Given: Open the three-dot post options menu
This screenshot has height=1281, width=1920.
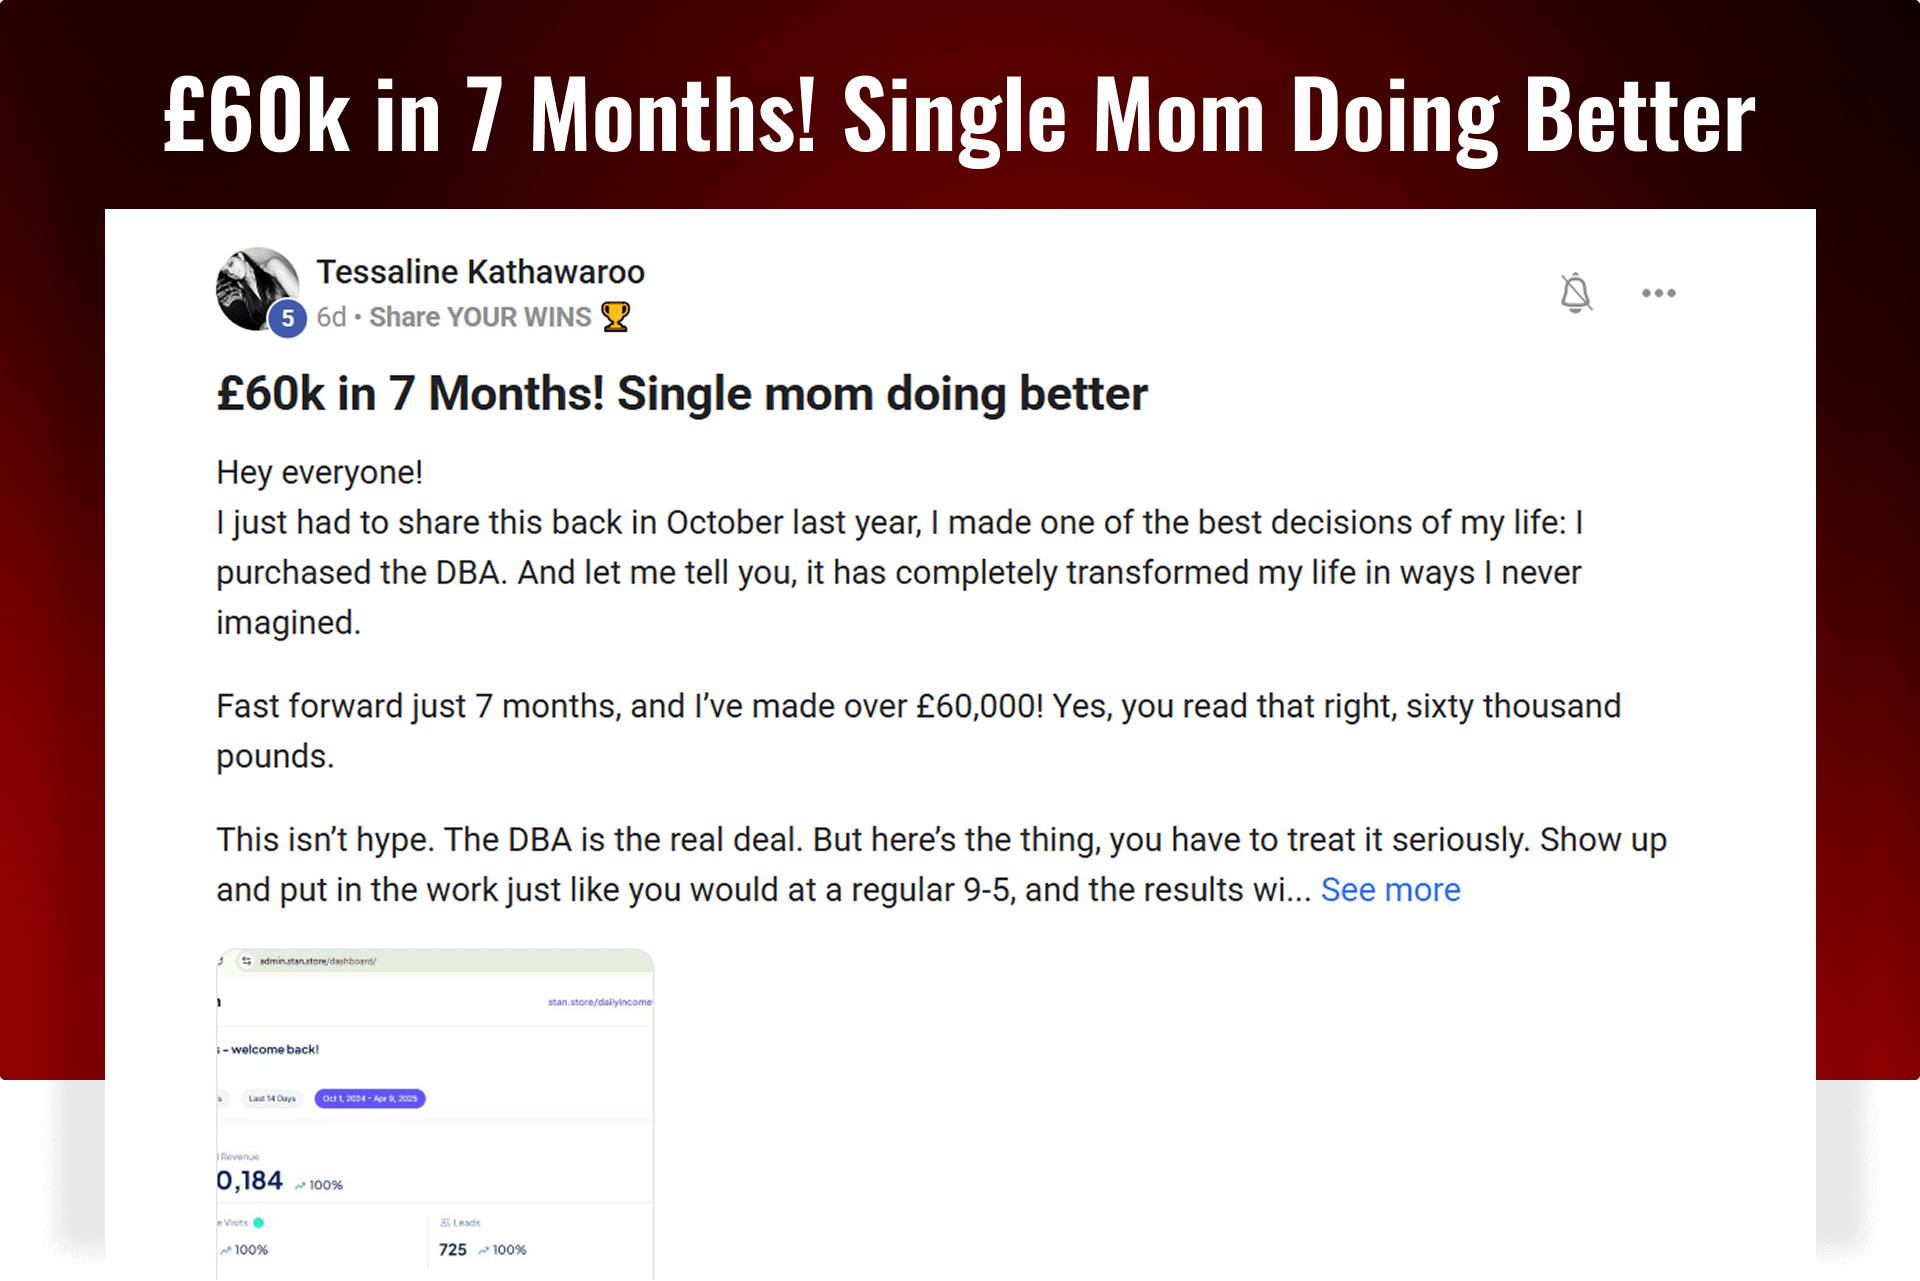Looking at the screenshot, I should tap(1658, 293).
